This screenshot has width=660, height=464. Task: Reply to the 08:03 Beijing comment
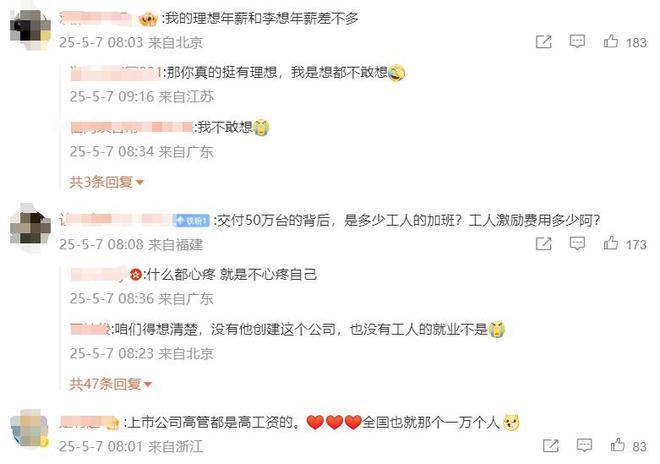[577, 41]
